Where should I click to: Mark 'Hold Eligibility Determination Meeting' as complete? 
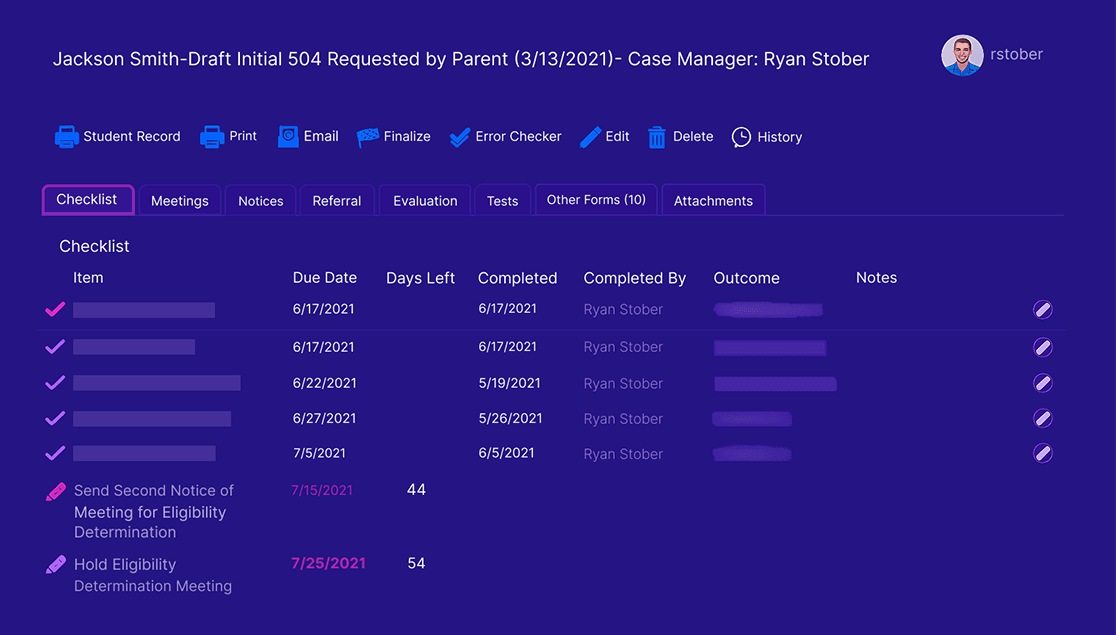55,563
